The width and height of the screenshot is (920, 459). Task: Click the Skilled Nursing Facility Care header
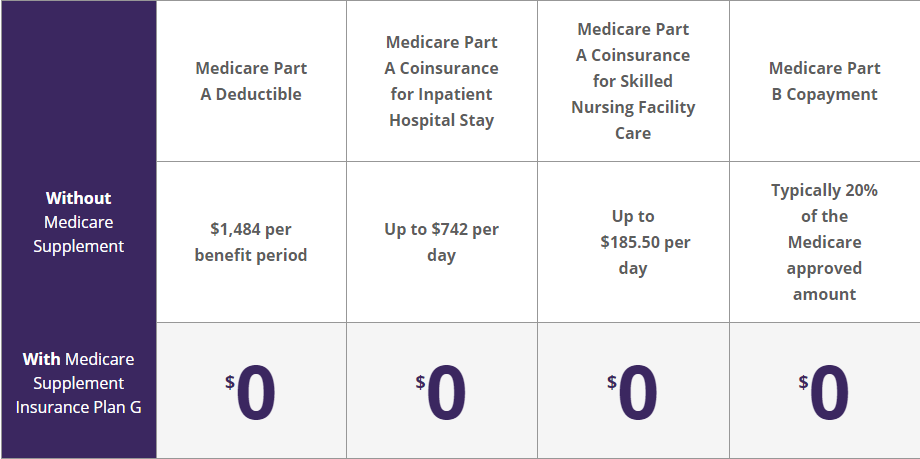click(x=633, y=81)
